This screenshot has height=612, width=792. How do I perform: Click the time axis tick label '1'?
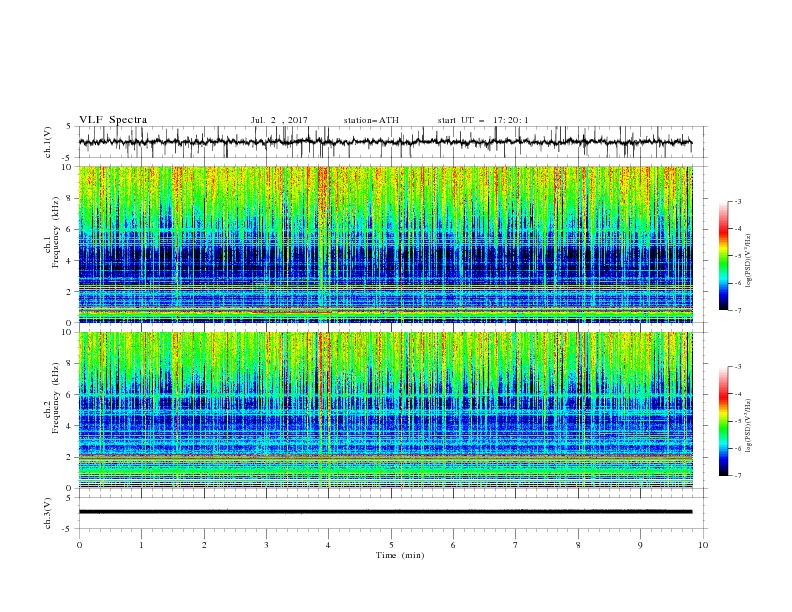pos(141,545)
